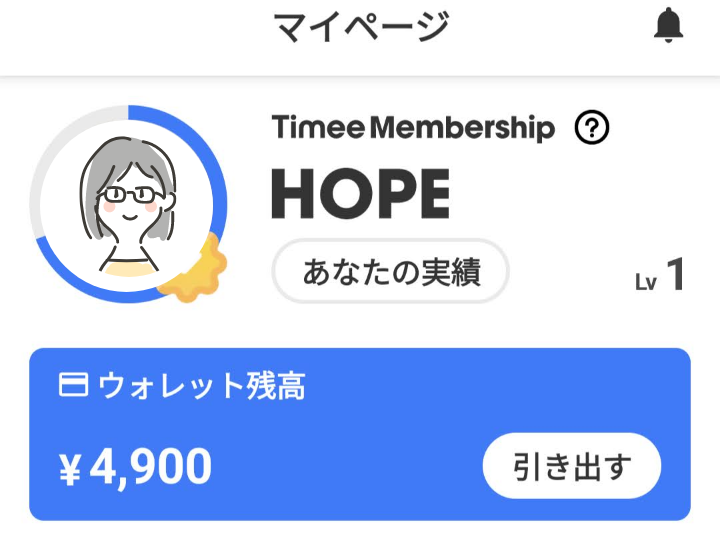Screen dimensions: 720x553
Task: Open あなたの実績 achievements
Action: 391,272
